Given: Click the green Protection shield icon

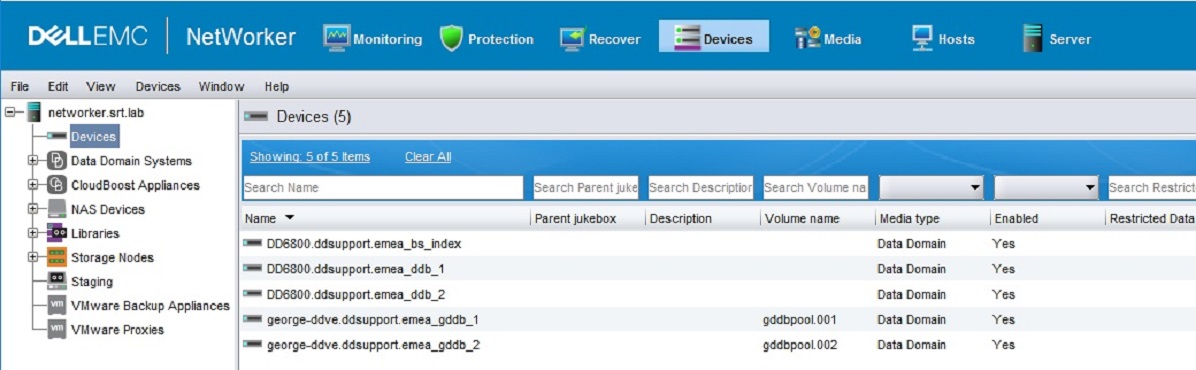Looking at the screenshot, I should [452, 39].
